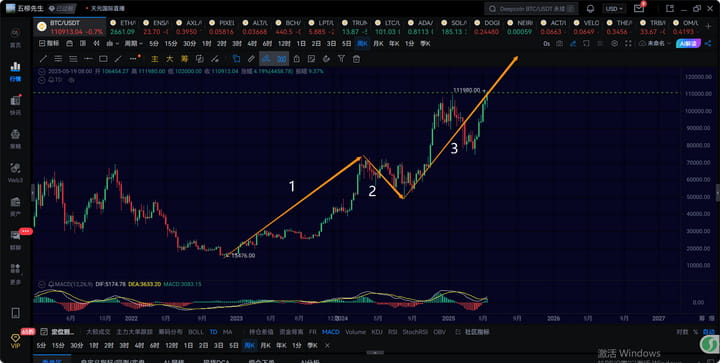This screenshot has width=720, height=363.
Task: Click the plus button to add a ticker
Action: click(x=708, y=27)
